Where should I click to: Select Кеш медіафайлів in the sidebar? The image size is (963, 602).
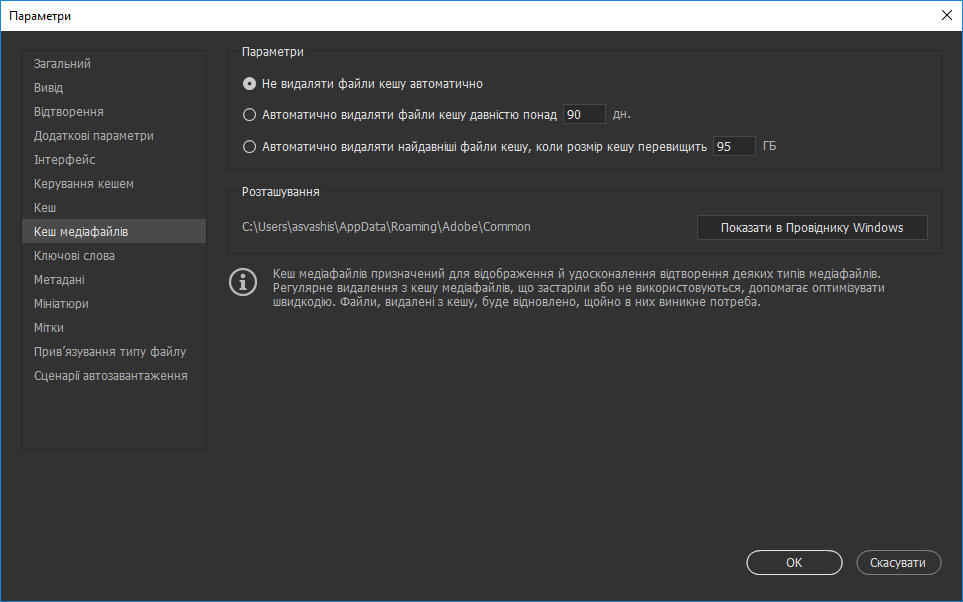(114, 232)
